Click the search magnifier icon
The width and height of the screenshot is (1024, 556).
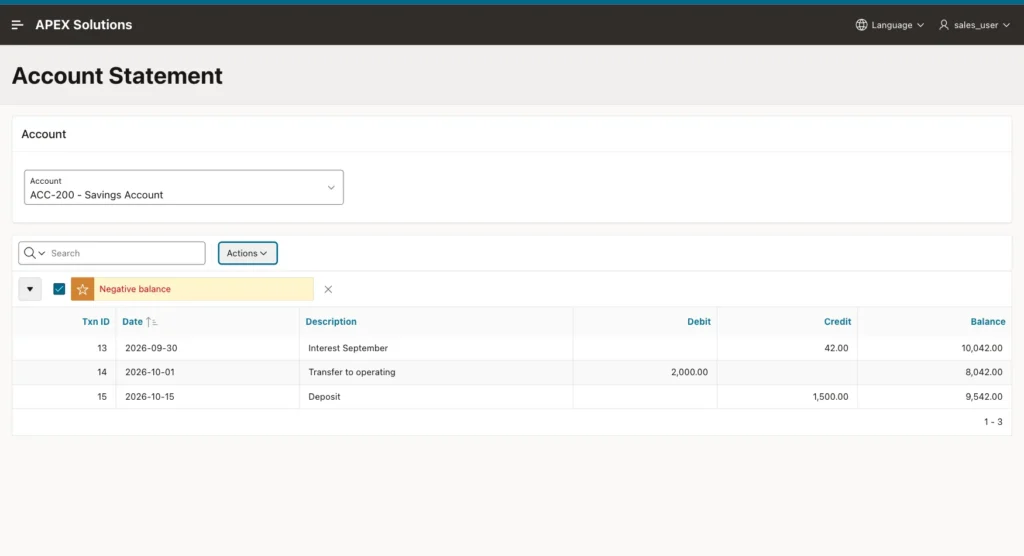(x=29, y=253)
